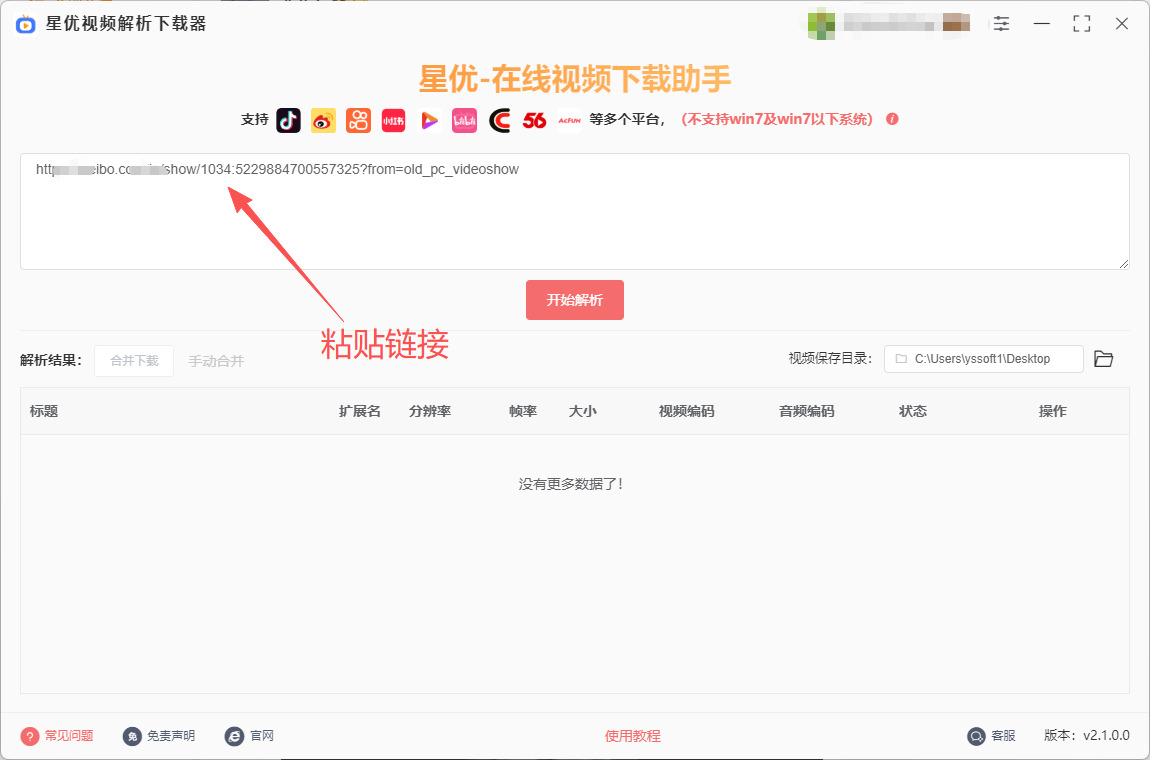Screen dimensions: 1150x760
Task: Click the text area resize handle corner
Action: pos(1124,263)
